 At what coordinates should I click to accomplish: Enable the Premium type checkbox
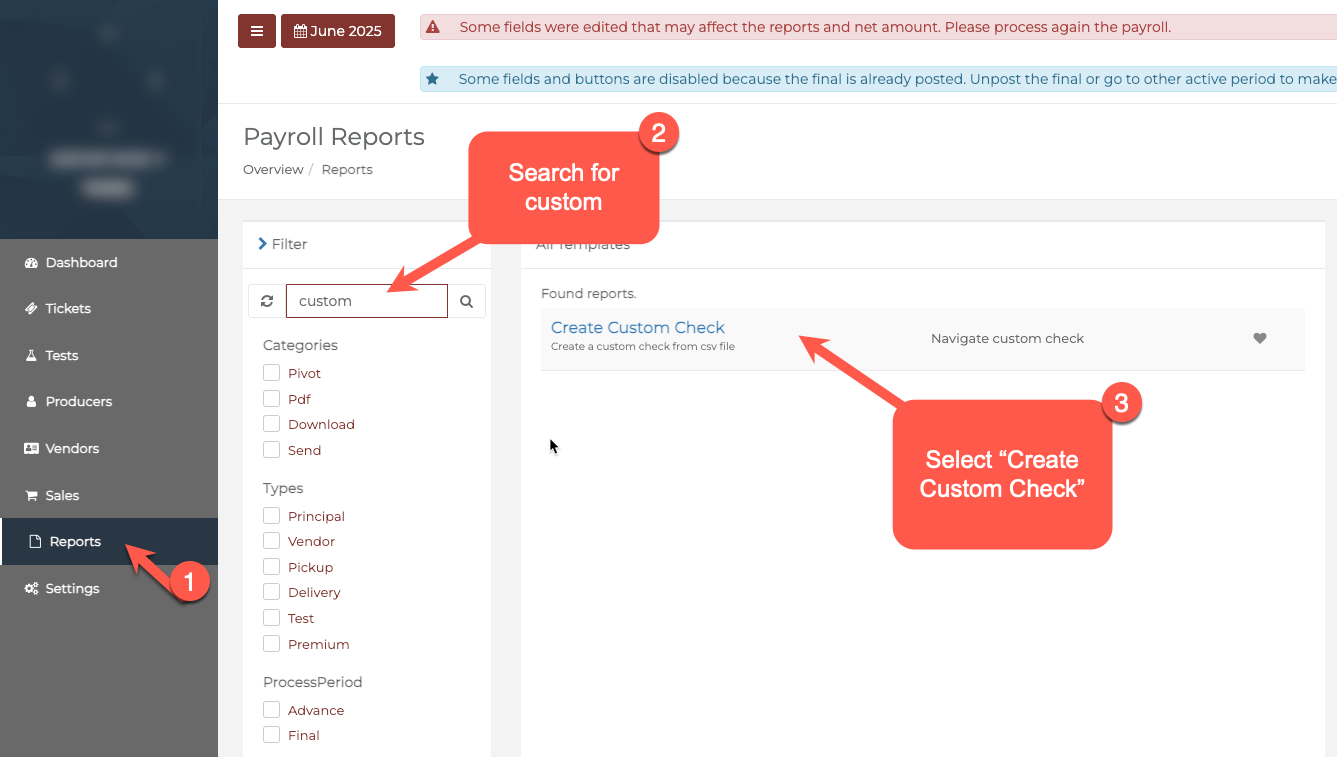click(271, 644)
